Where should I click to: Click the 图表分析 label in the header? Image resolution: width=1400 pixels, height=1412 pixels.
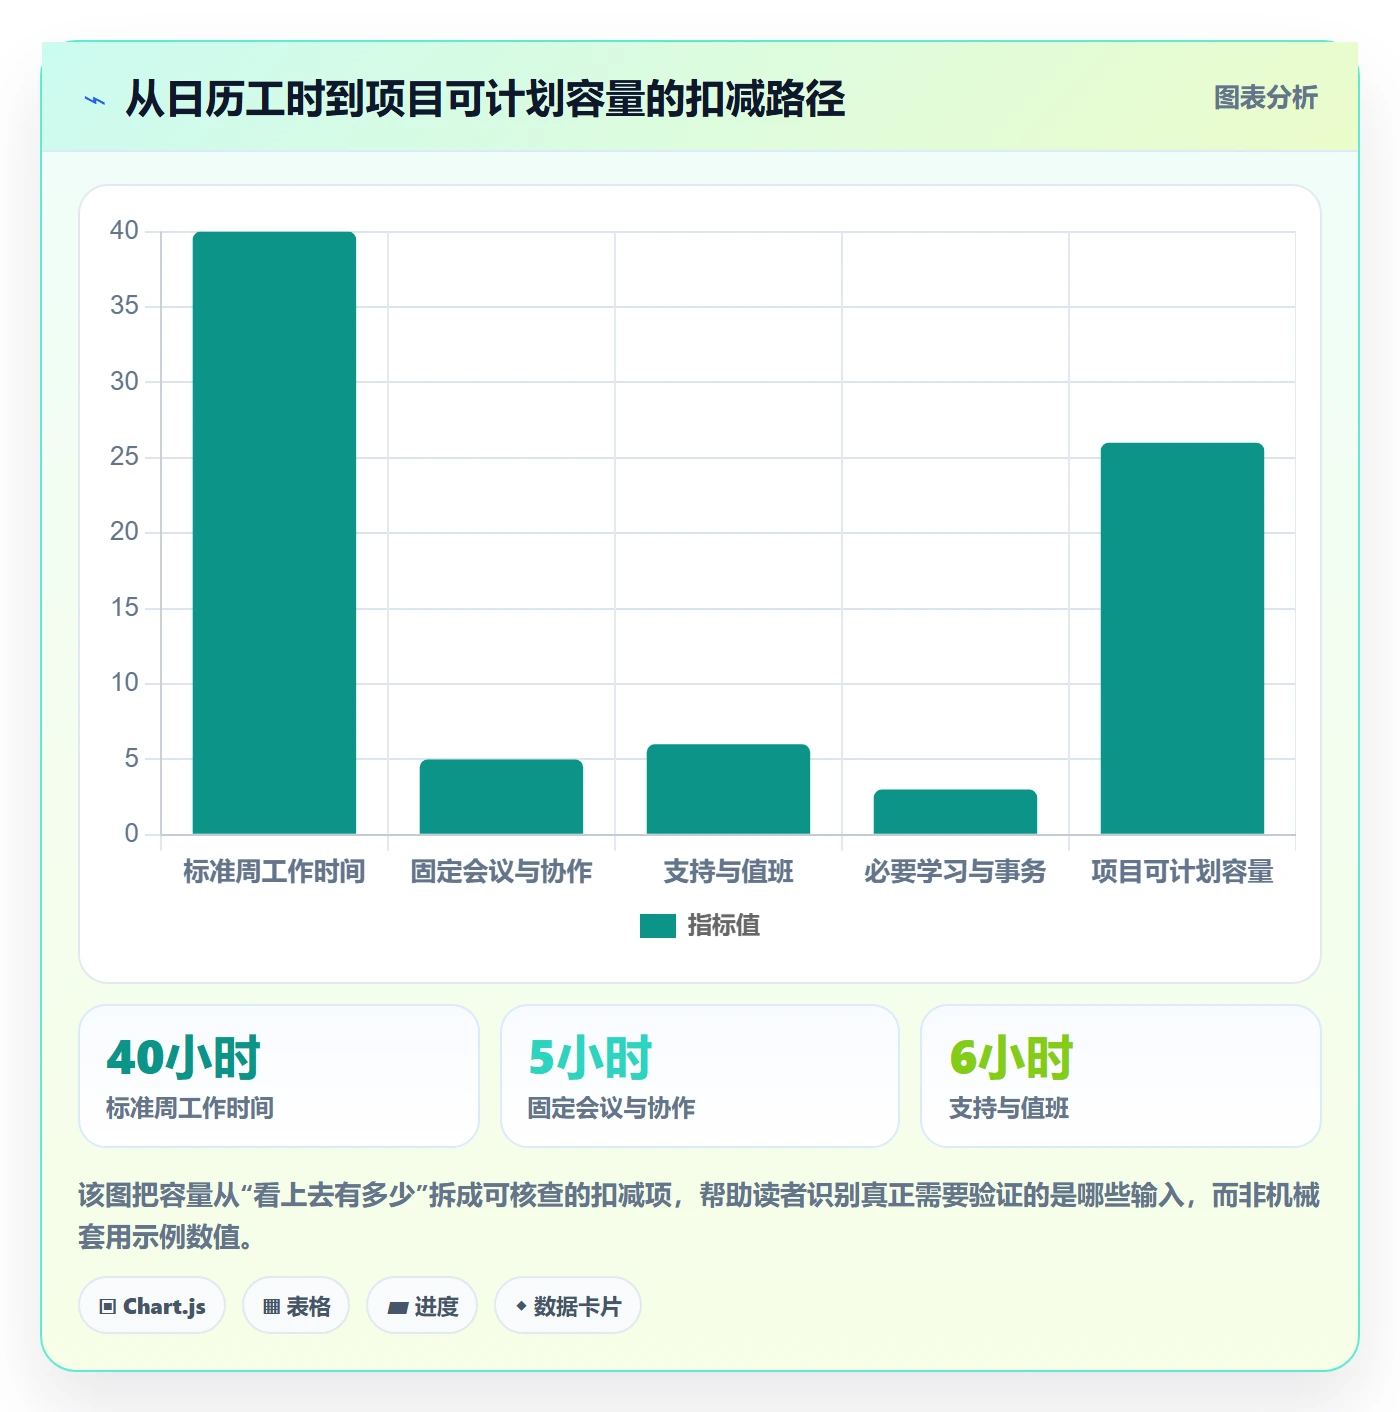click(x=1265, y=98)
